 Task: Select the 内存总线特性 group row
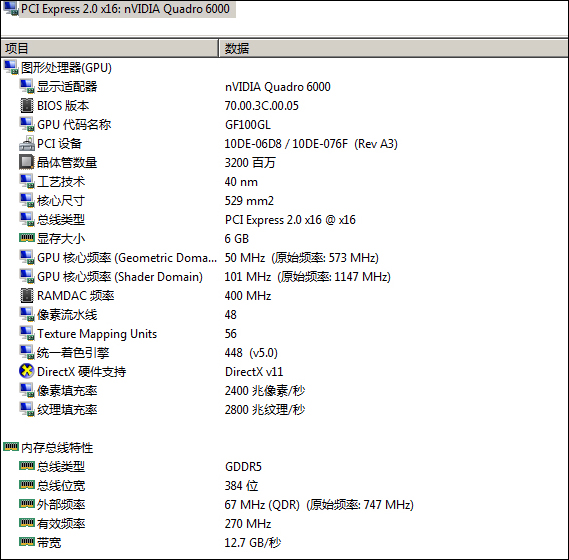[x=57, y=447]
